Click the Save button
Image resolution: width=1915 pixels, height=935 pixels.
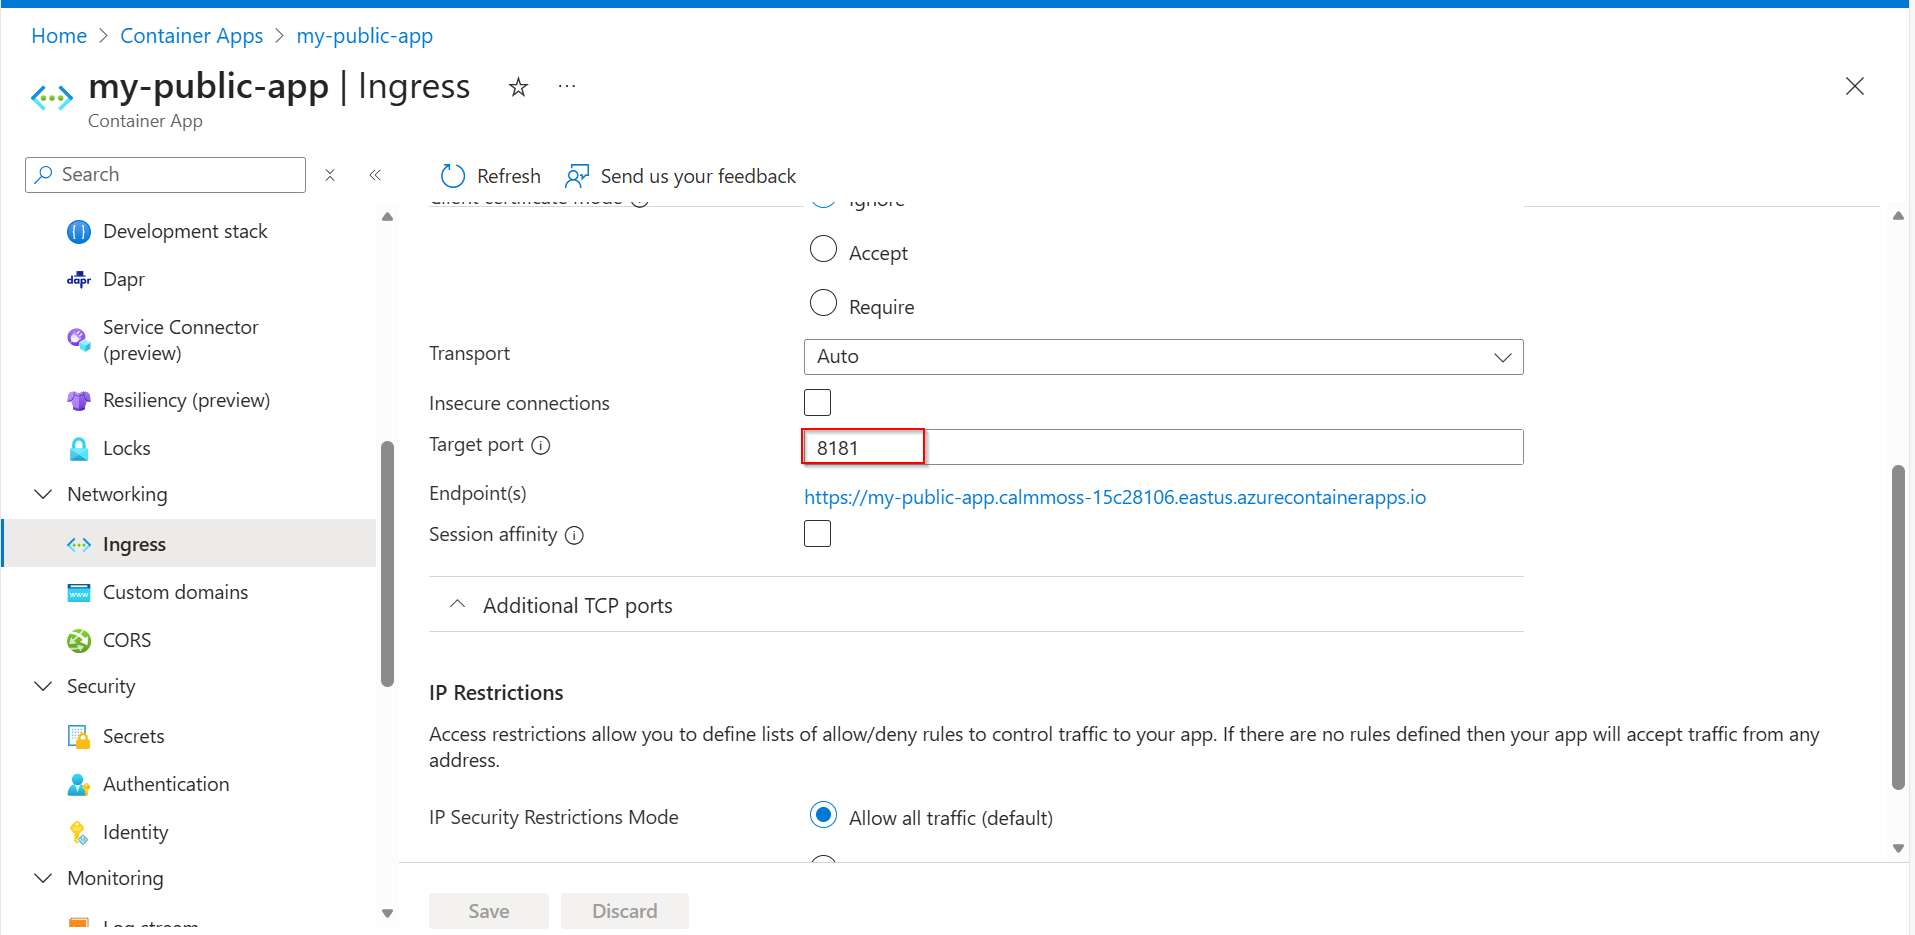[x=489, y=911]
